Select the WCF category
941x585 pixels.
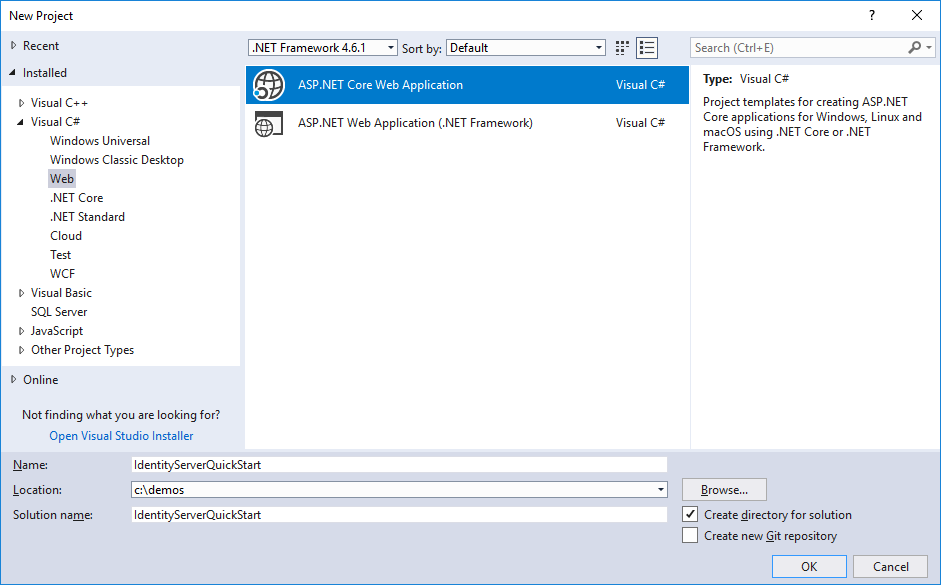click(x=62, y=274)
